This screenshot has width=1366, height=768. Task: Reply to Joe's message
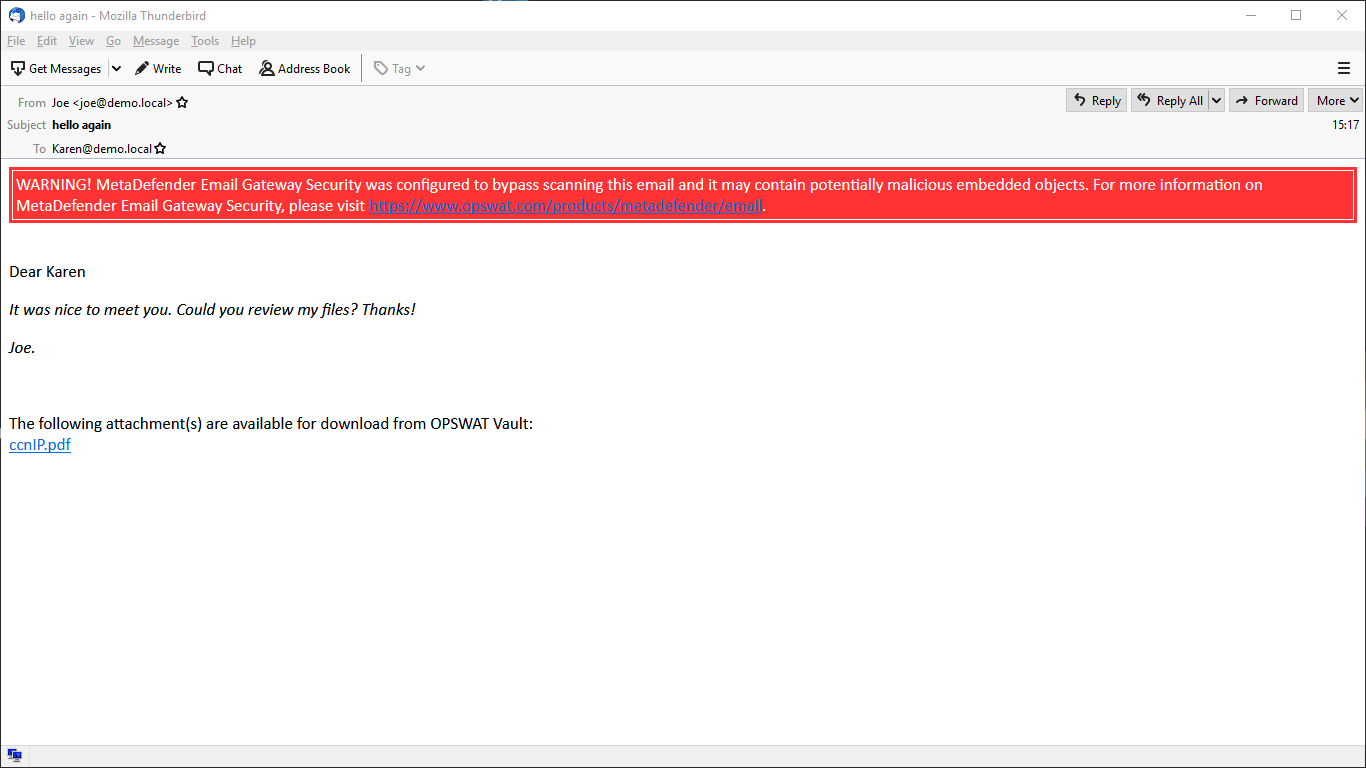(x=1096, y=100)
